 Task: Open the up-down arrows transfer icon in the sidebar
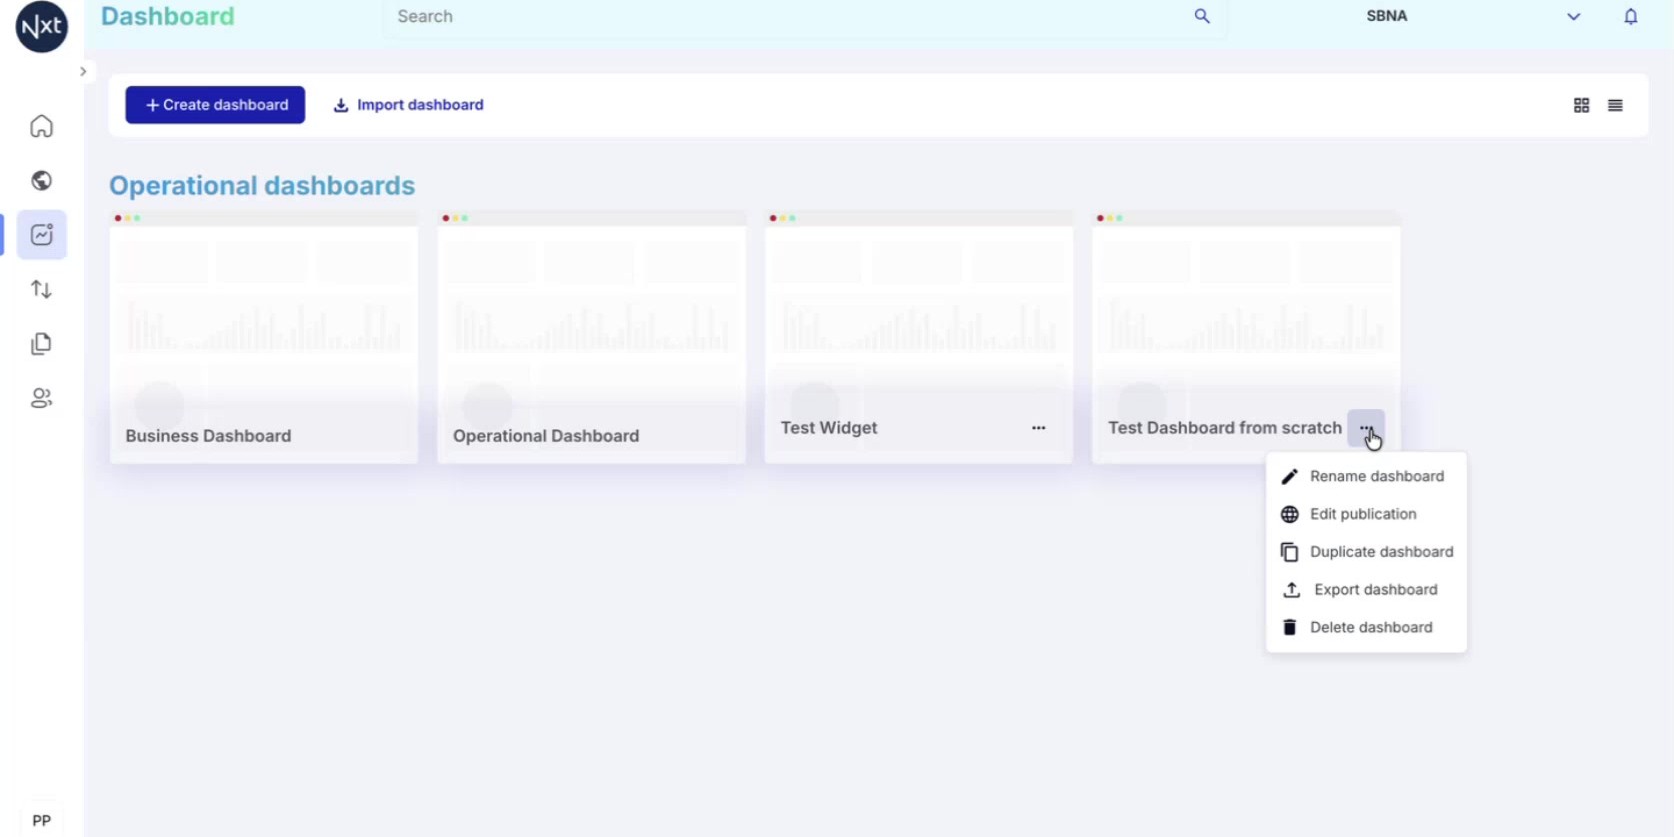[x=41, y=289]
